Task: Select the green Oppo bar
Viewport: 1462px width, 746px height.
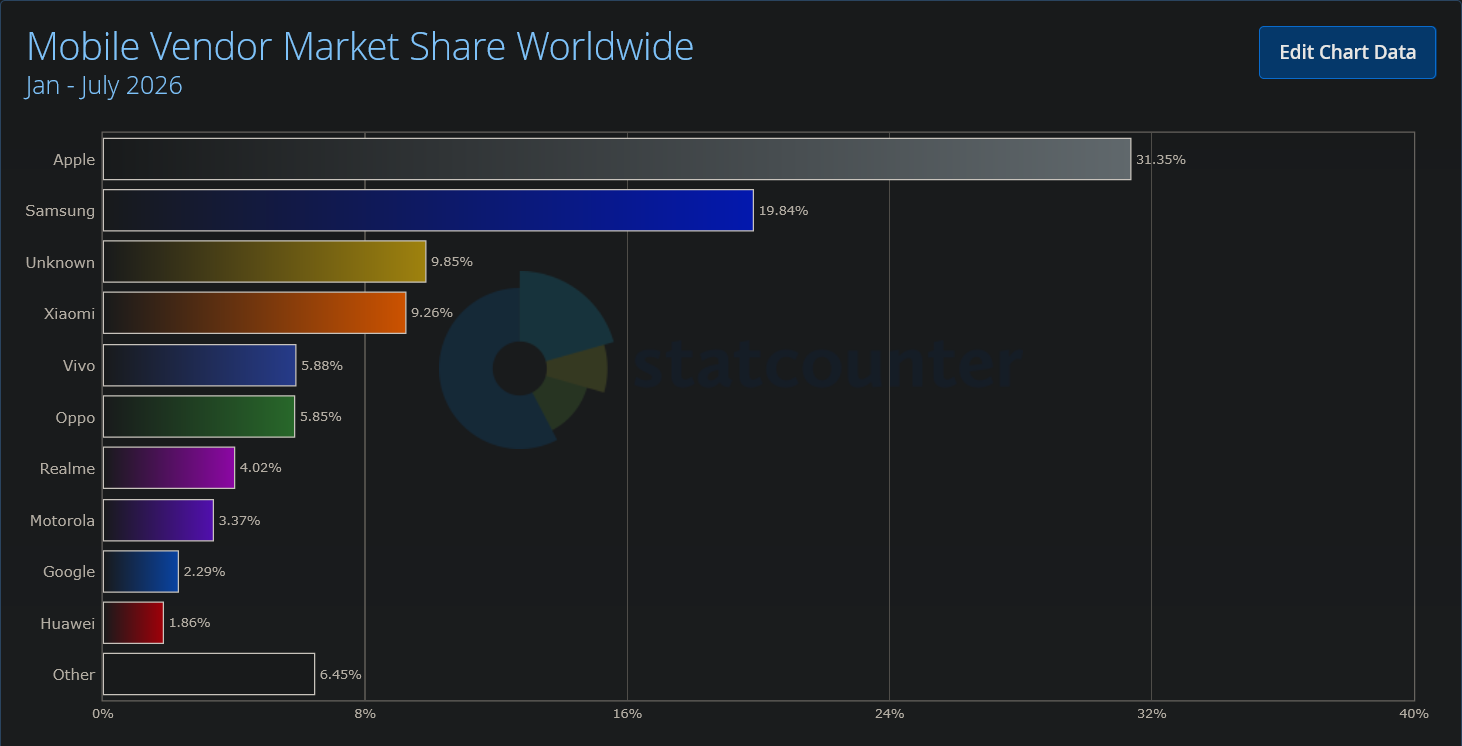Action: [x=199, y=416]
